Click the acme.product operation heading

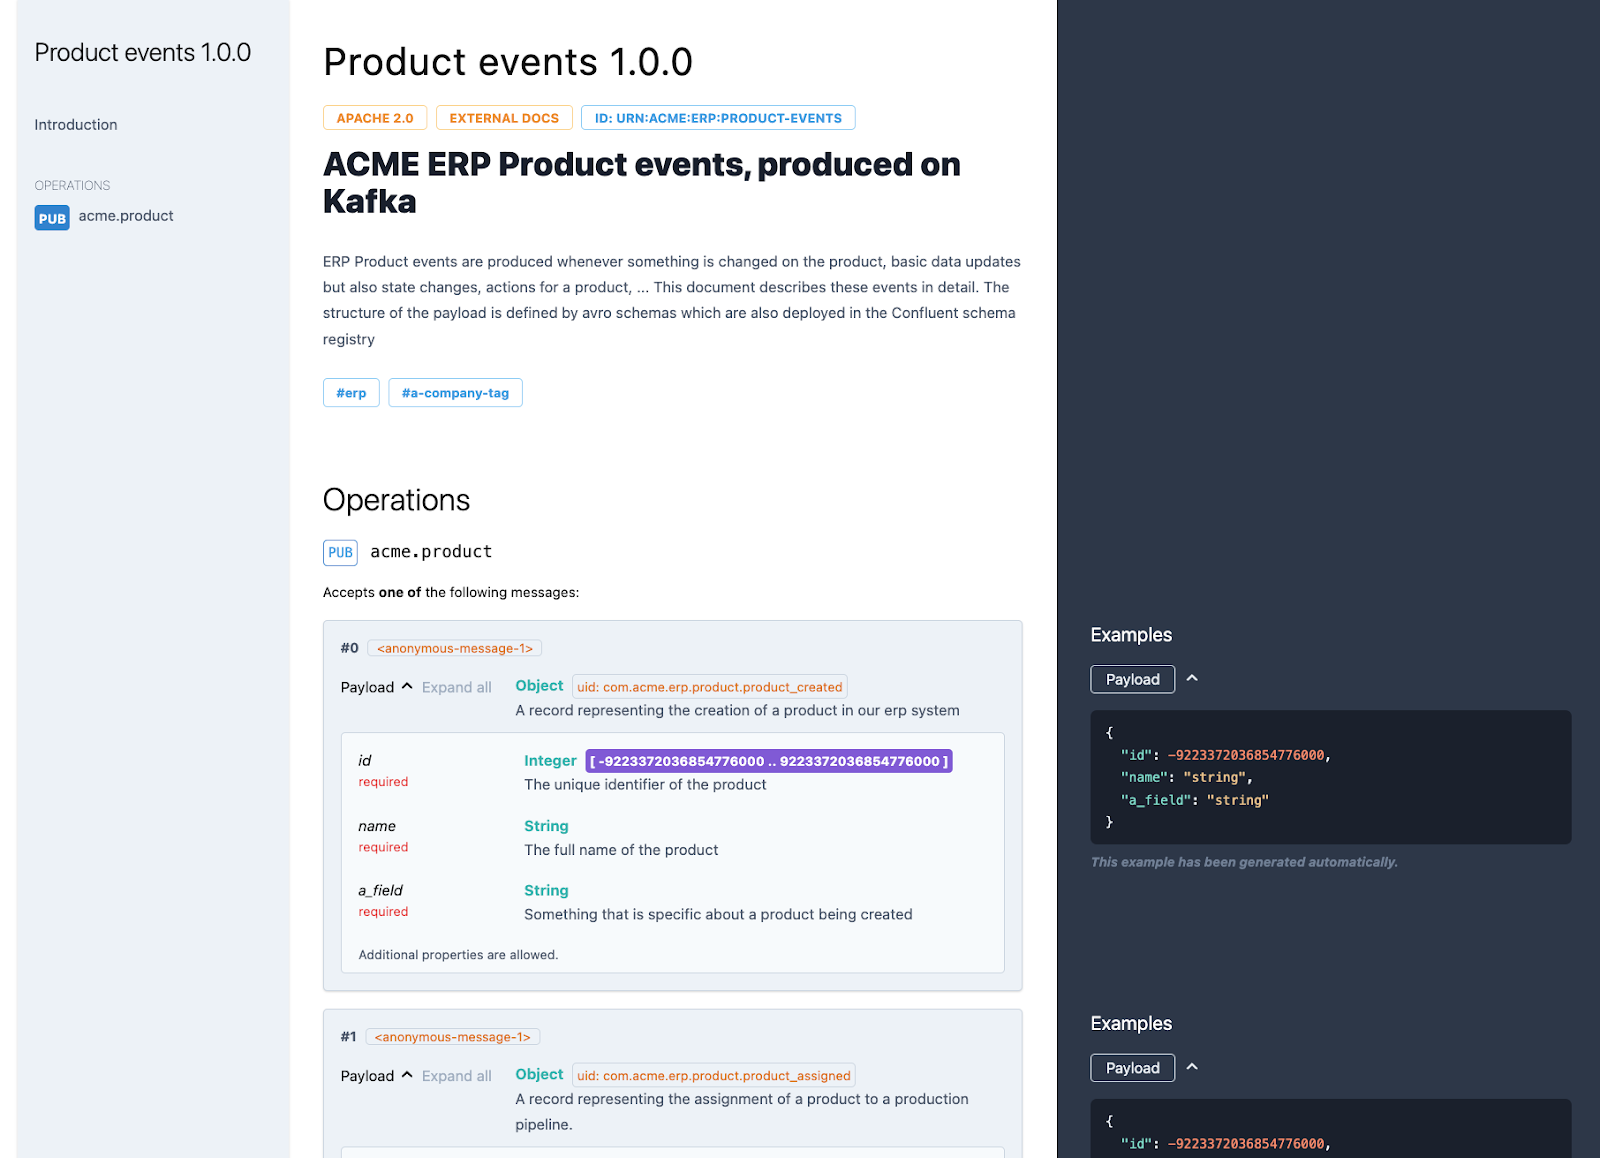pyautogui.click(x=431, y=552)
